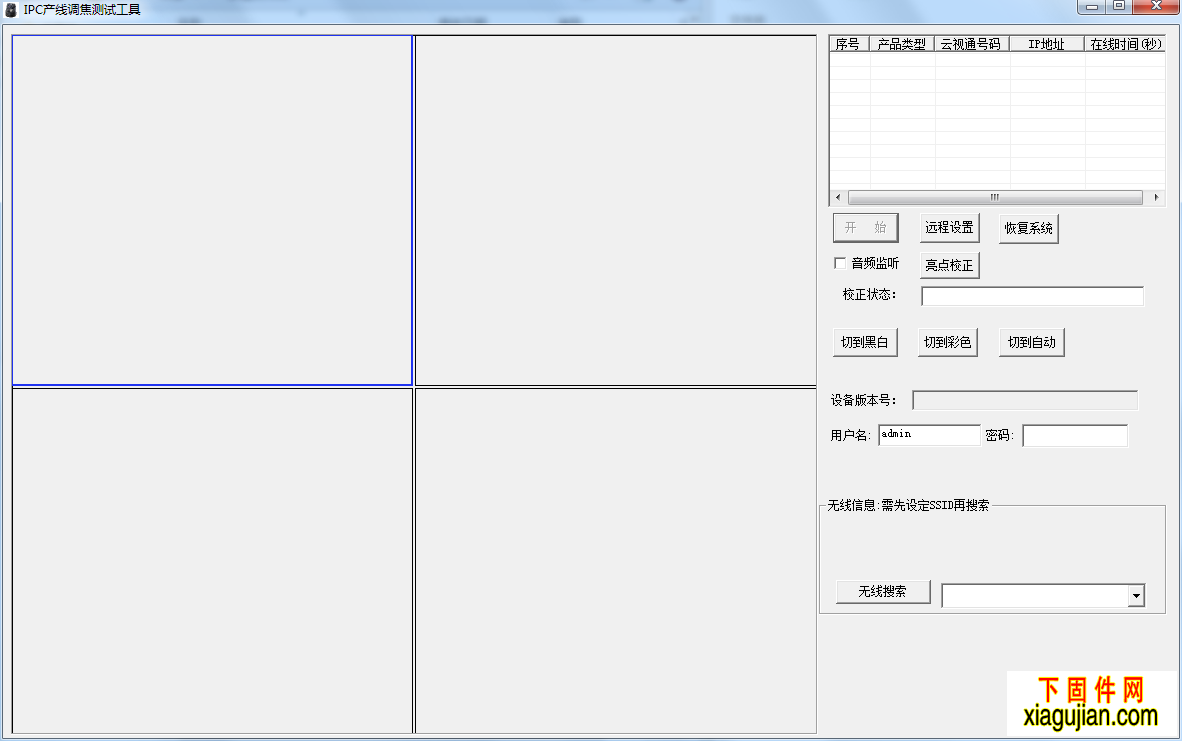Click the 亮点校正 button
Screen dimensions: 1182x741
(x=949, y=265)
